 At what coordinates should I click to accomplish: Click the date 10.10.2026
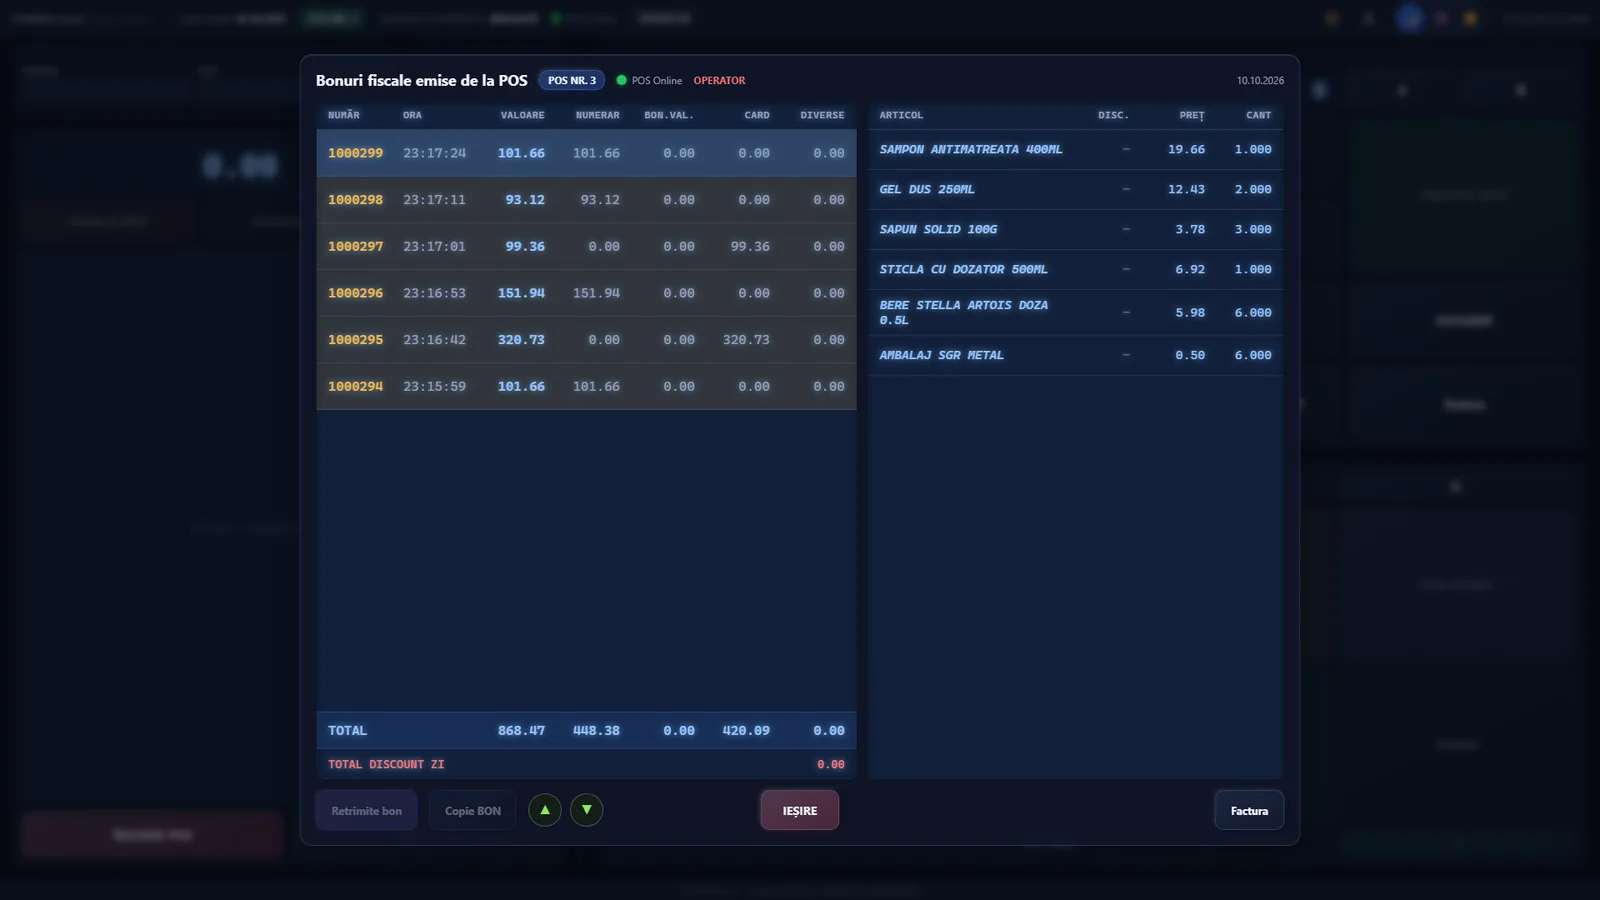[1260, 80]
